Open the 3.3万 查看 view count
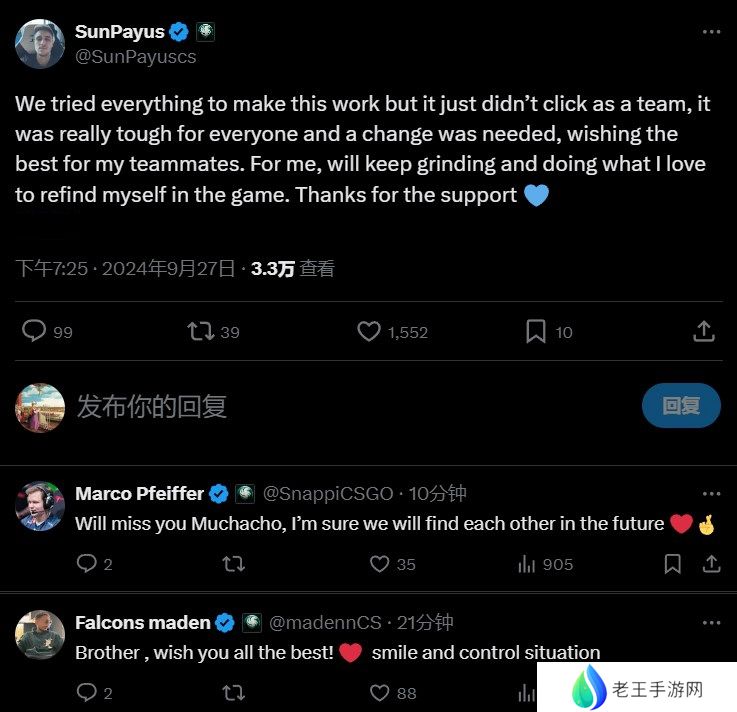The width and height of the screenshot is (737, 712). pos(292,268)
